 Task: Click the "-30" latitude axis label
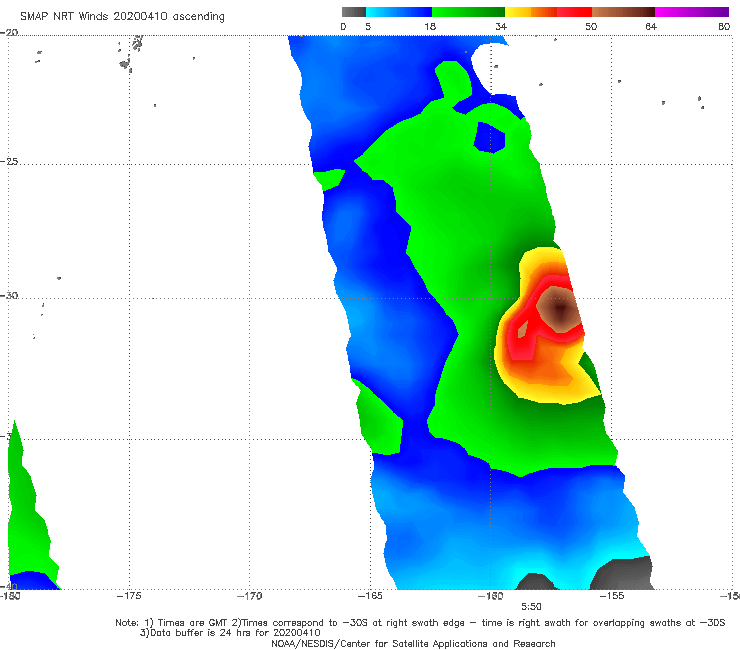[9, 295]
